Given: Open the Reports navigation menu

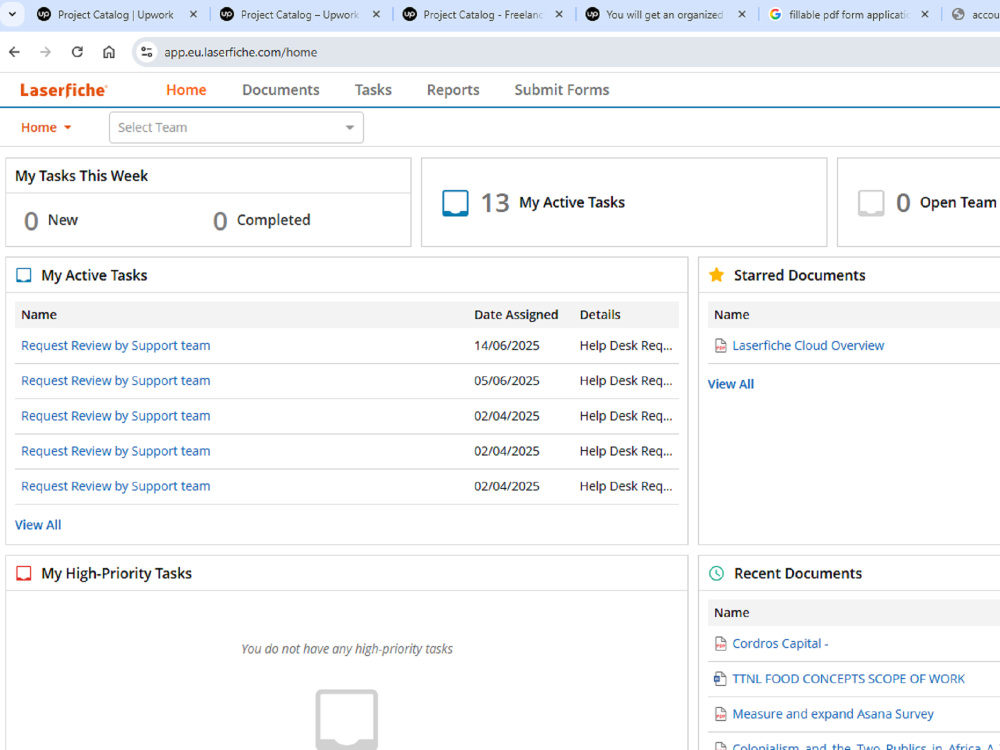Looking at the screenshot, I should coord(453,90).
